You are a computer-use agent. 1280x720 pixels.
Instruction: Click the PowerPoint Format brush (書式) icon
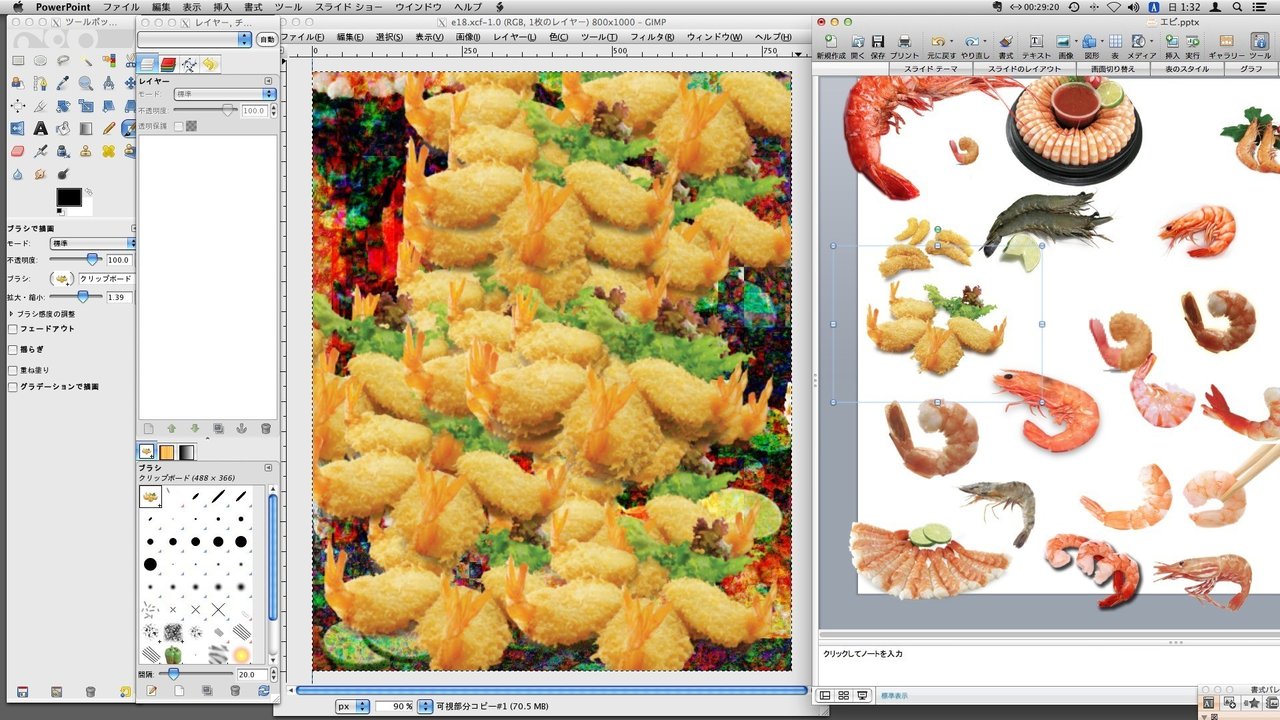tap(1006, 45)
